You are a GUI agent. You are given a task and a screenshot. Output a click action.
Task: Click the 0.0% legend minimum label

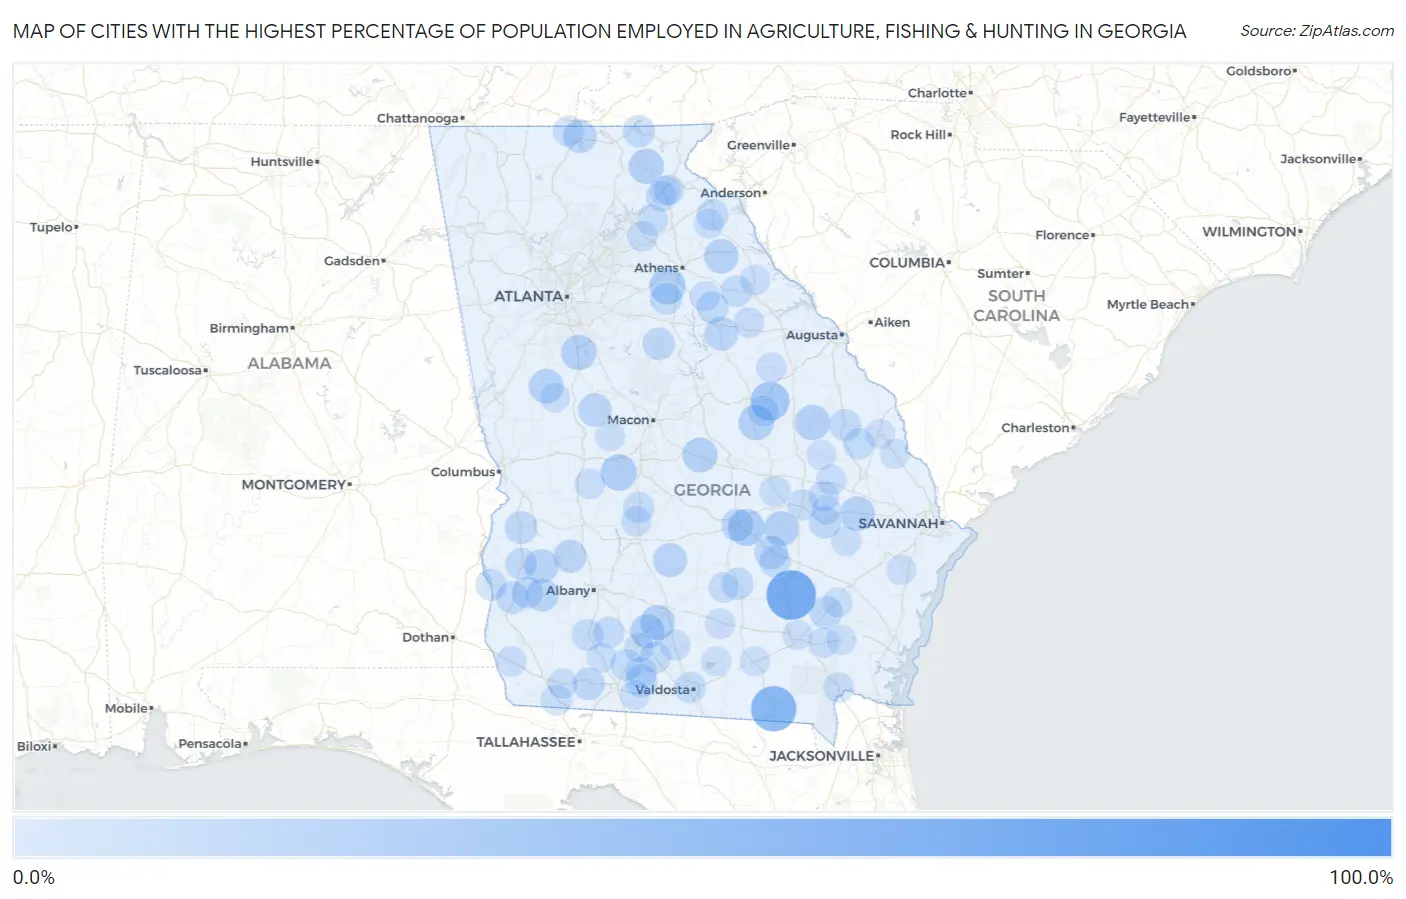click(x=34, y=877)
